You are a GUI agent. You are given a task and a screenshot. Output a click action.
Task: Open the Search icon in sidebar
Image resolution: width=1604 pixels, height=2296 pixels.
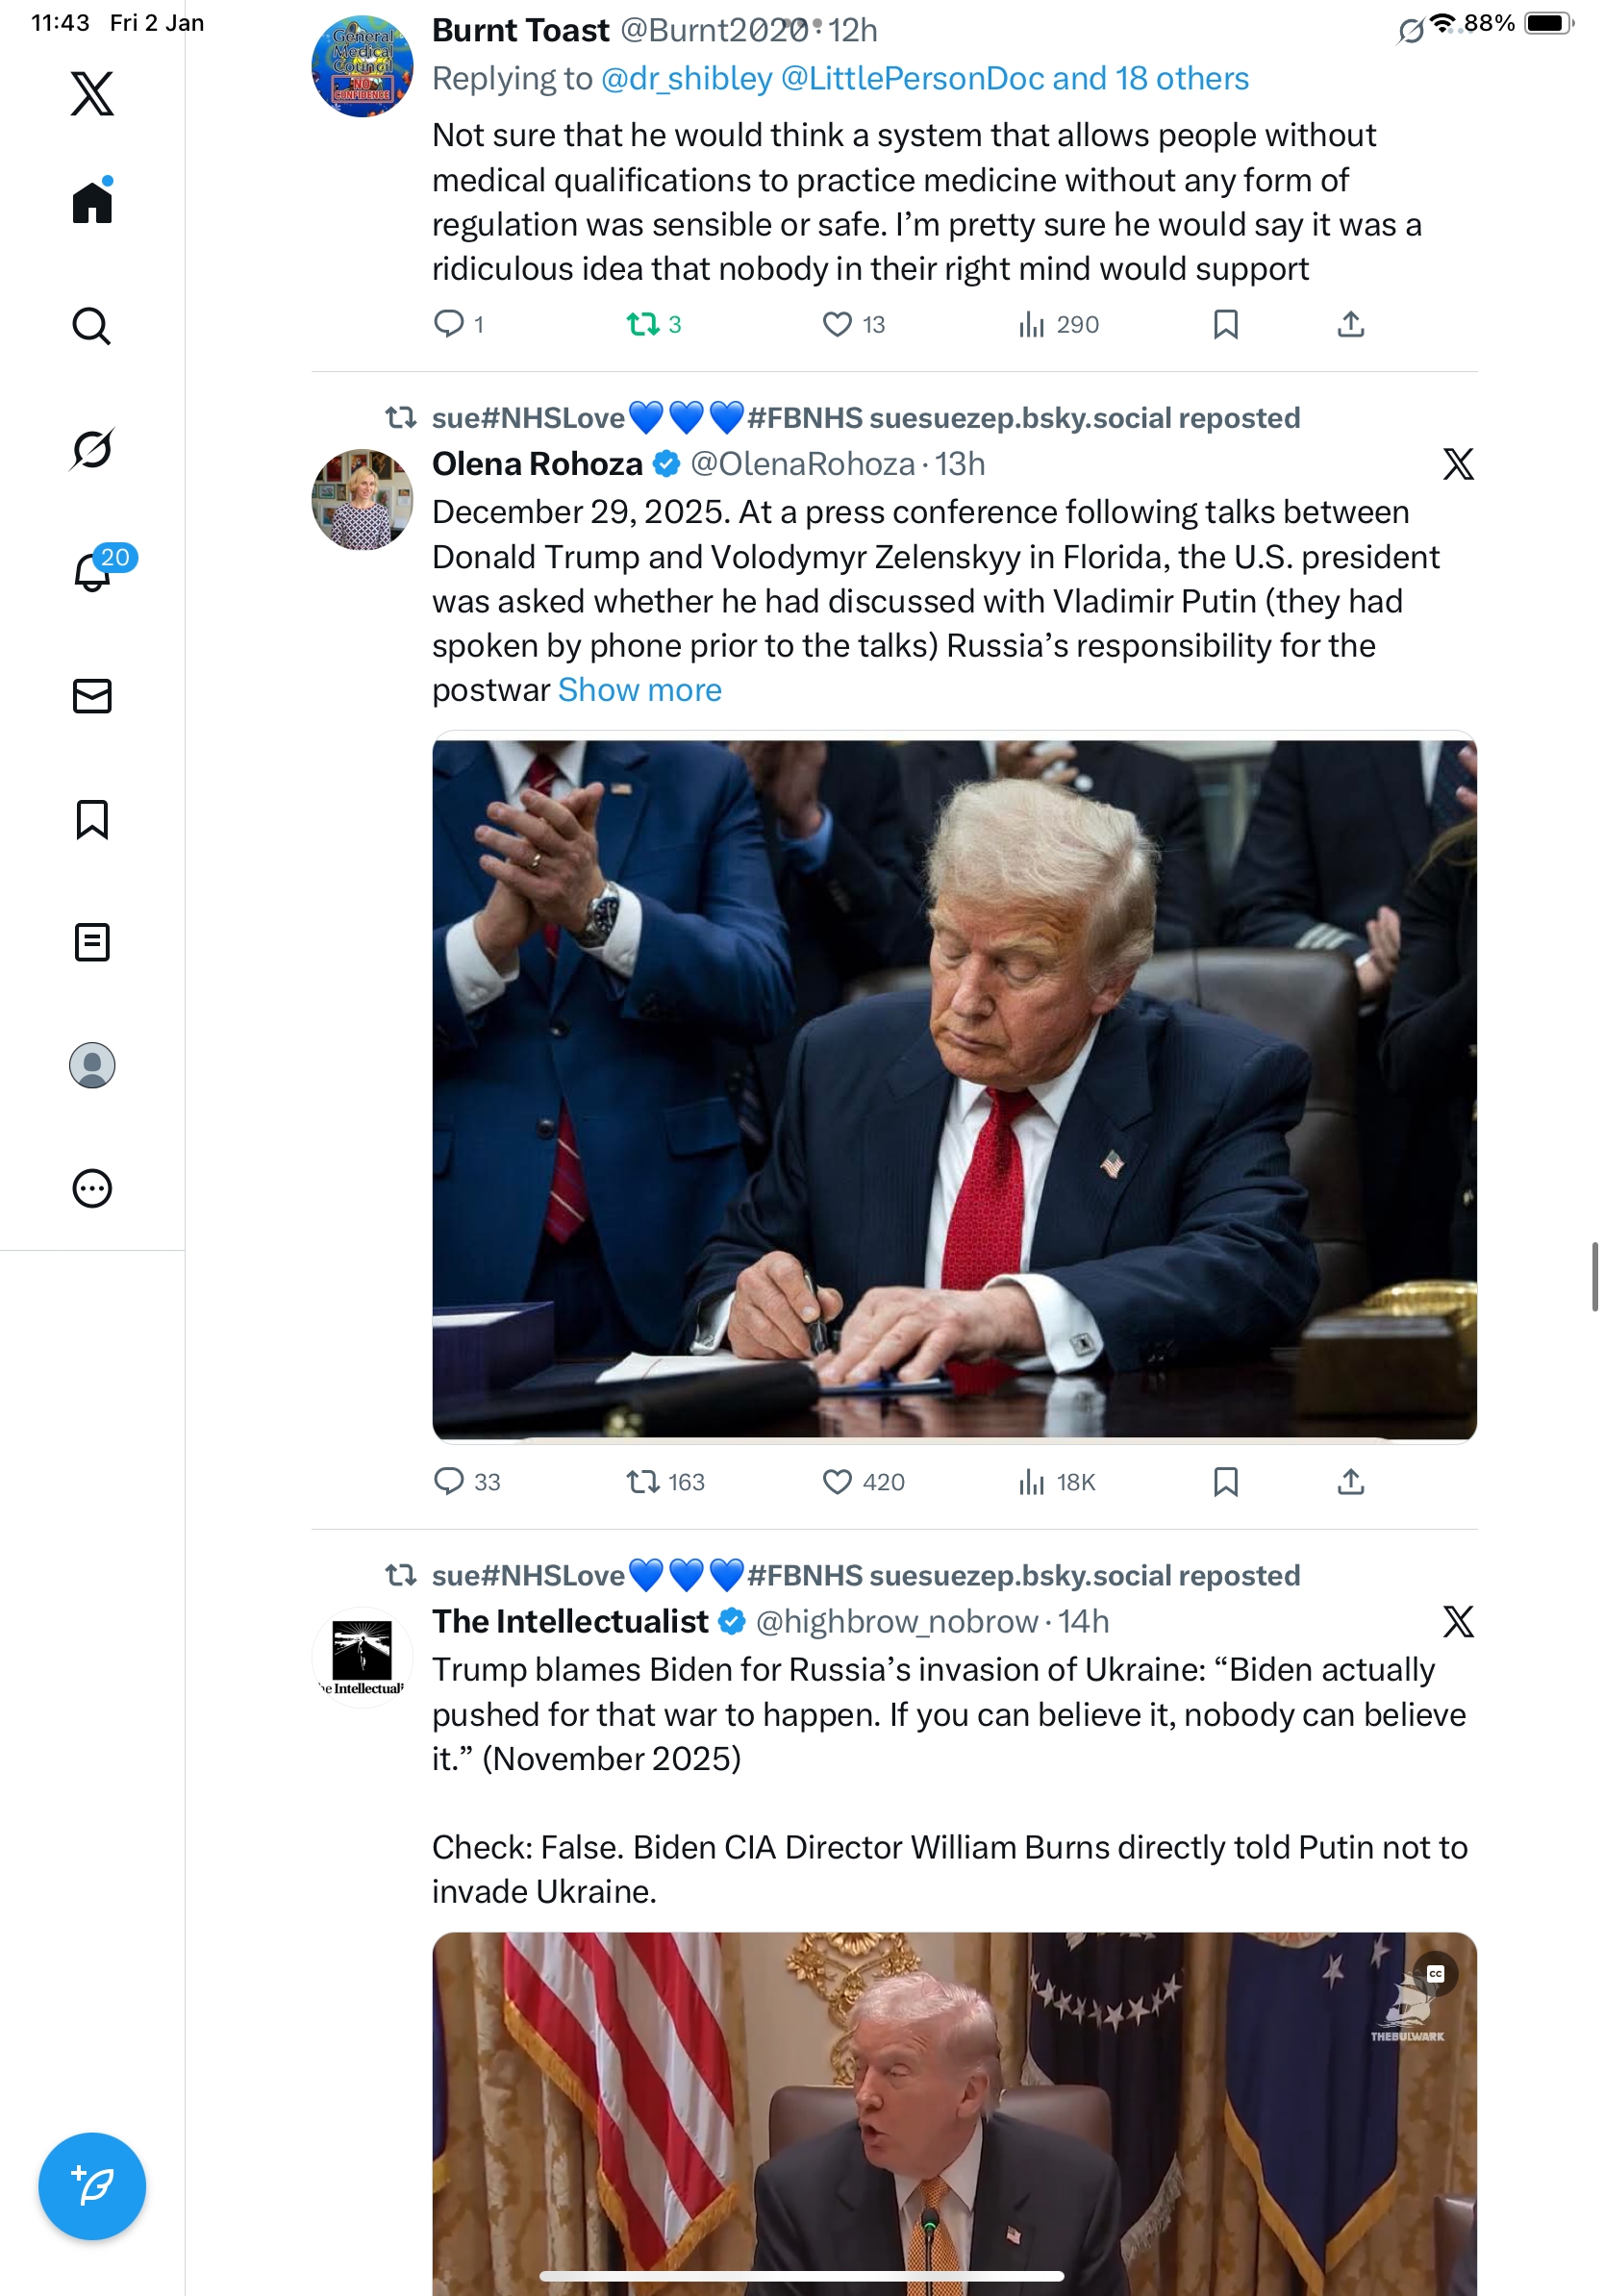(x=92, y=326)
